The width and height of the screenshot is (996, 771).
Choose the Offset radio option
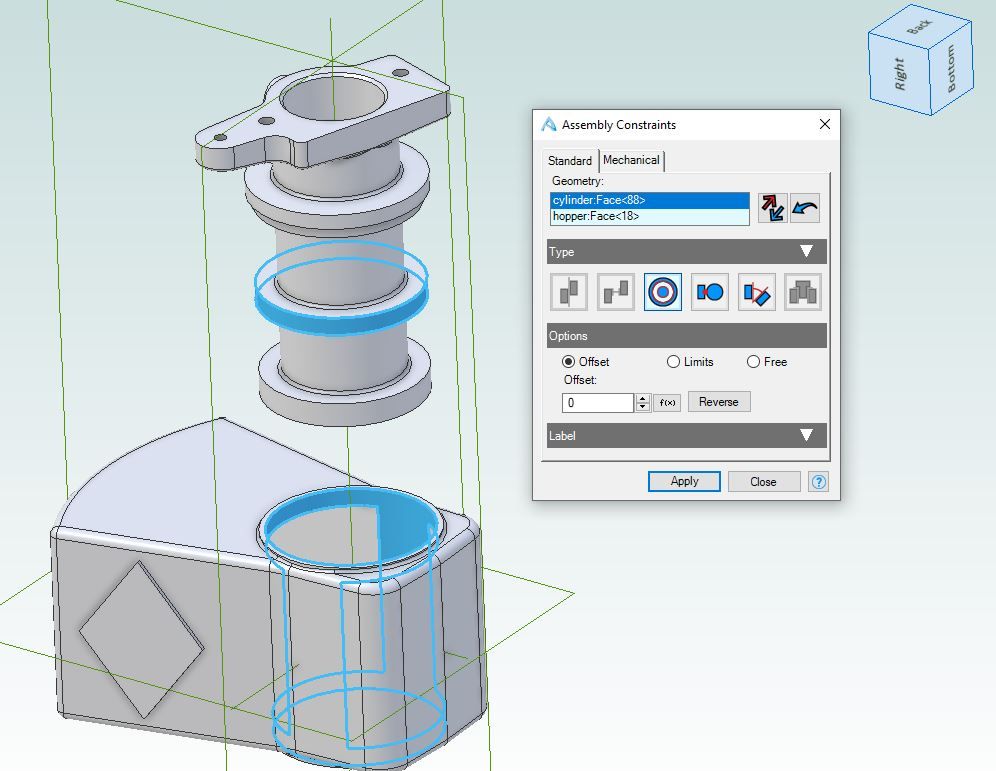tap(569, 361)
